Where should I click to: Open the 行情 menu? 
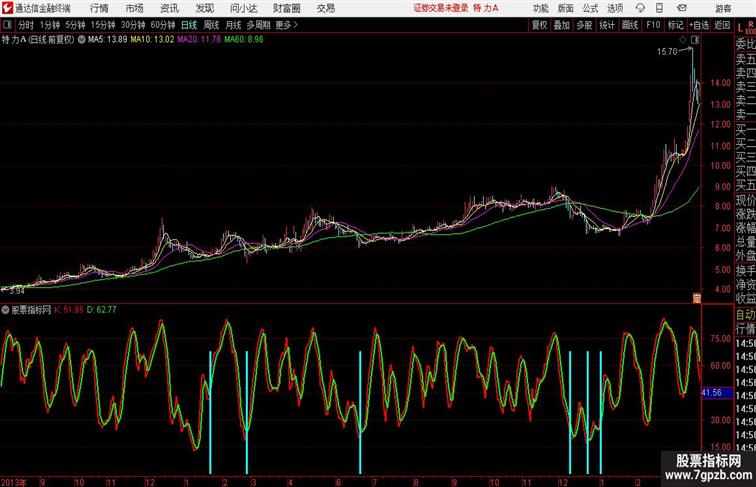[99, 8]
